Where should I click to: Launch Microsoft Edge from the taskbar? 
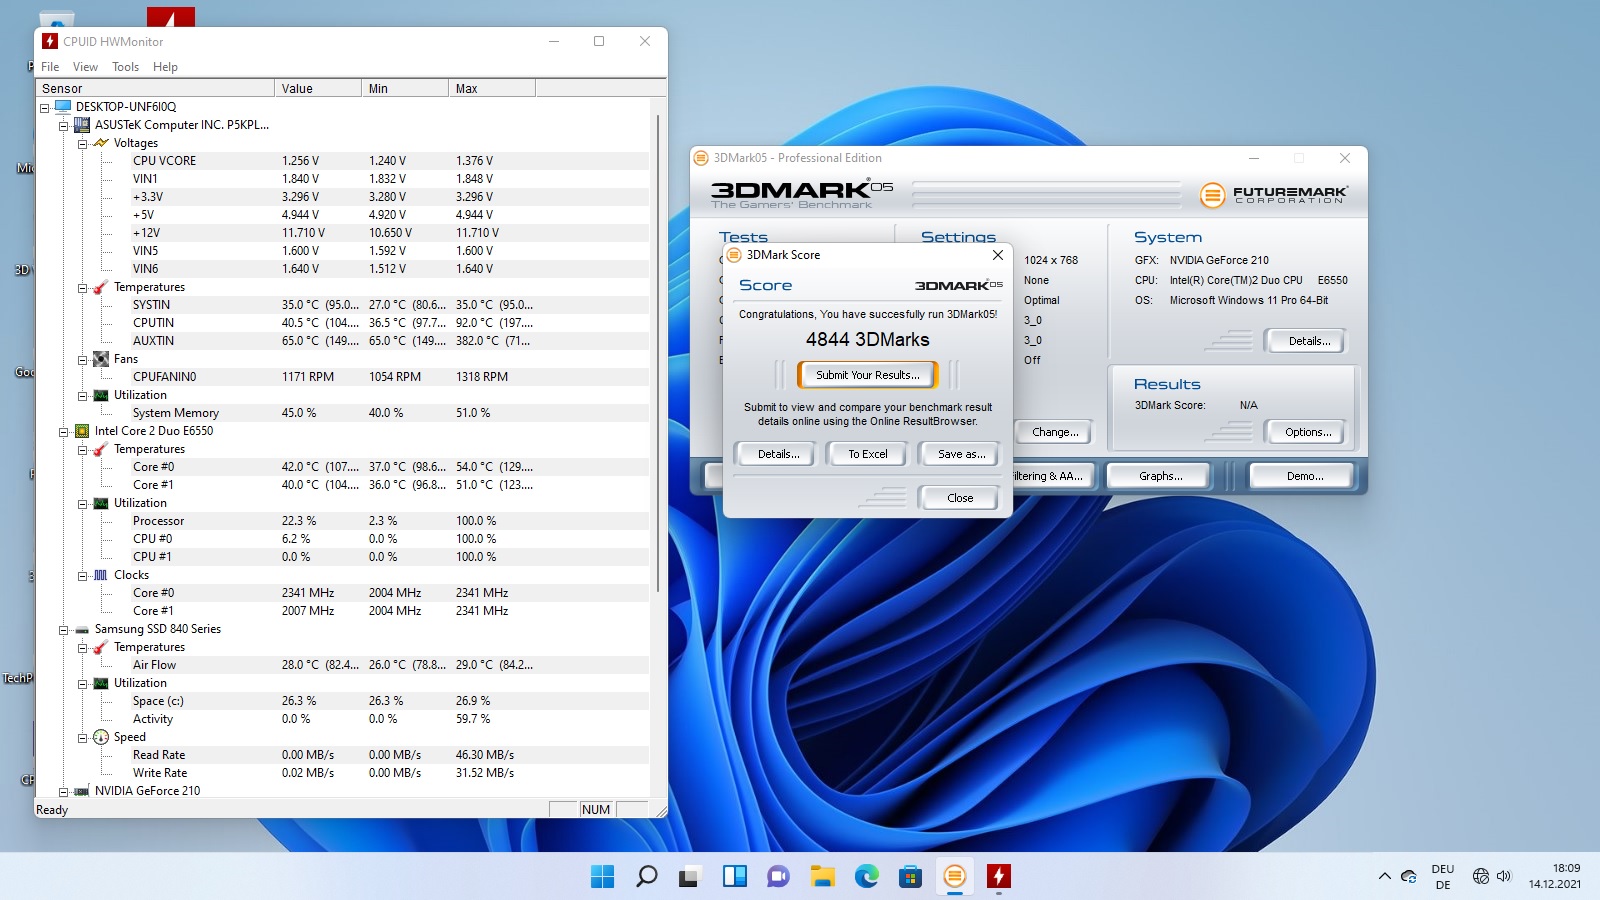click(867, 877)
